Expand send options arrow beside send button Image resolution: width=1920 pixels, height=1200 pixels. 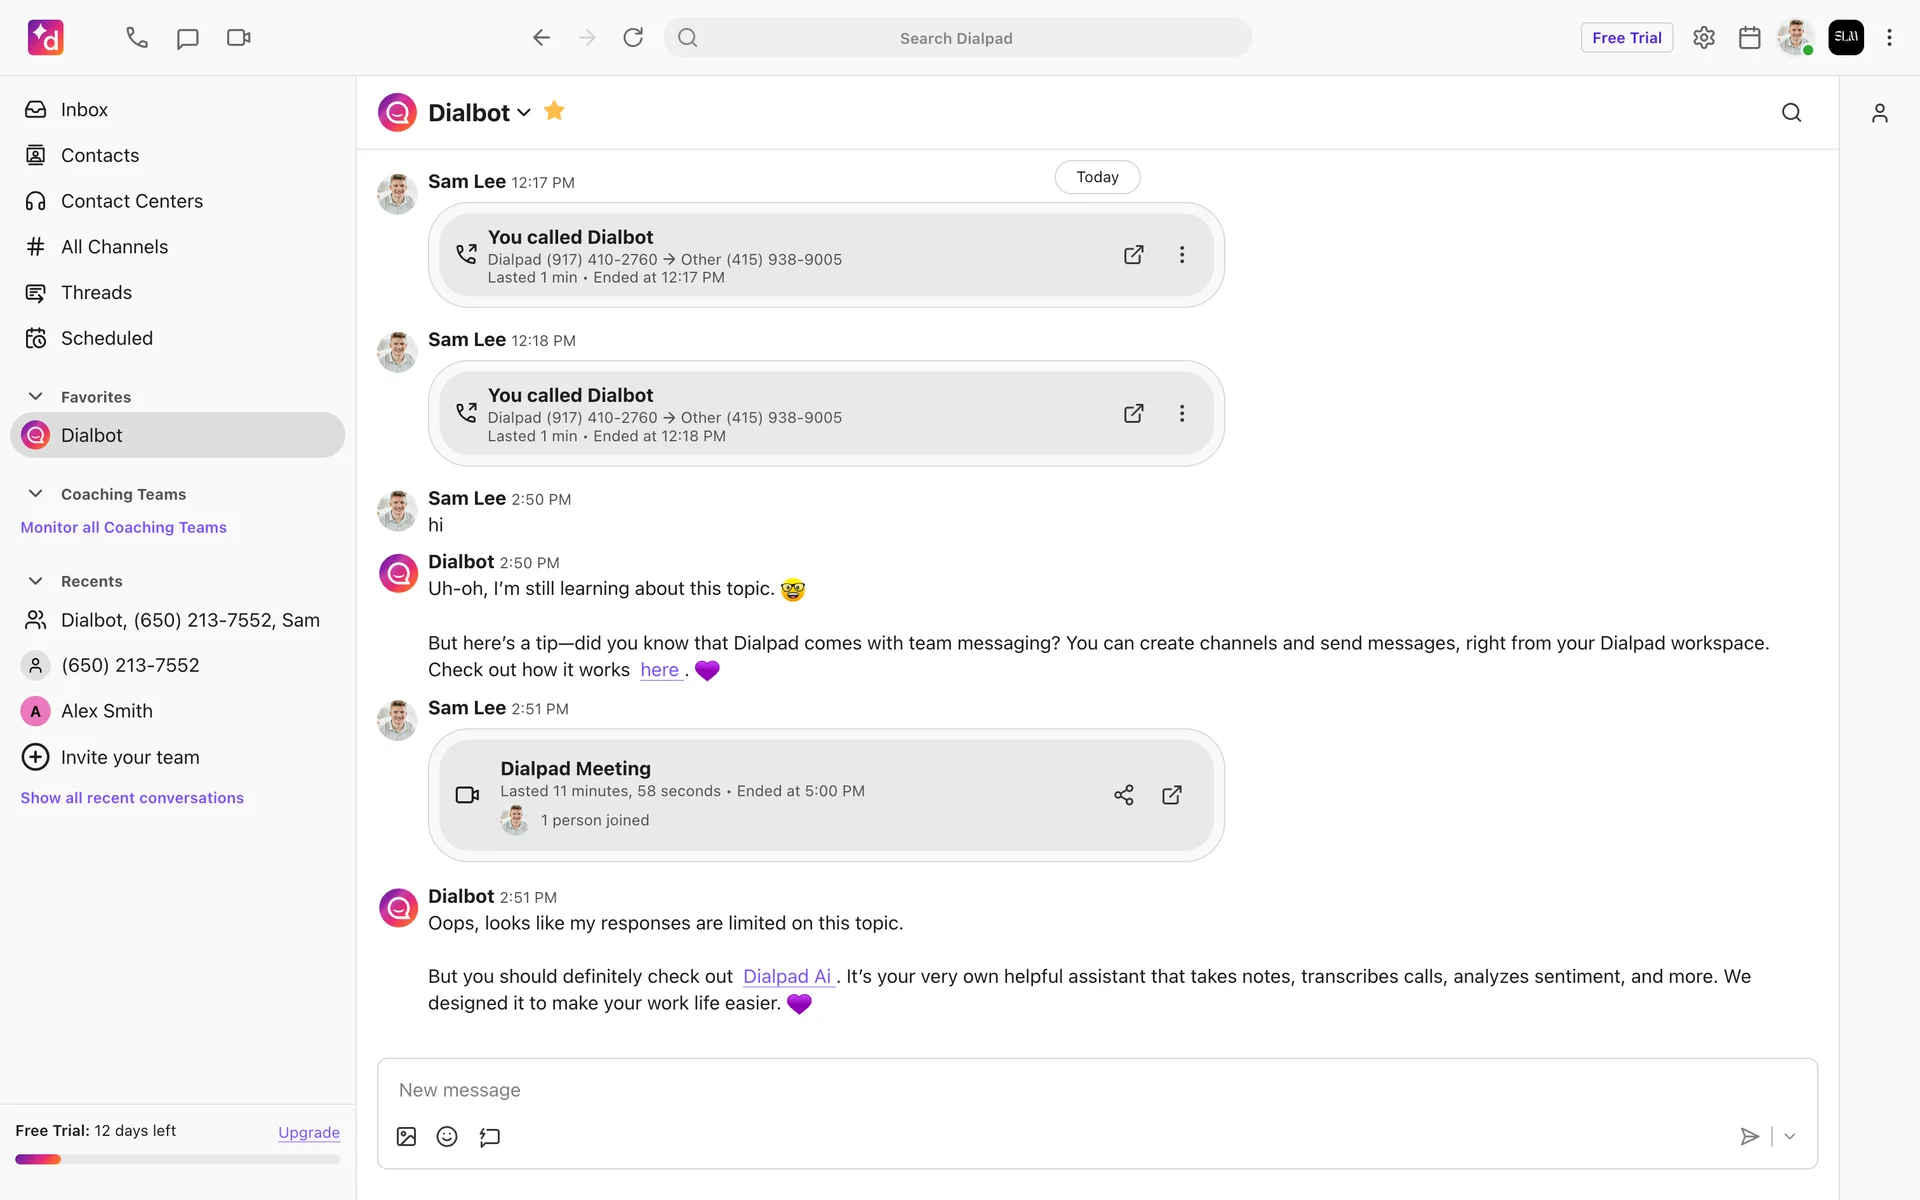[x=1790, y=1136]
